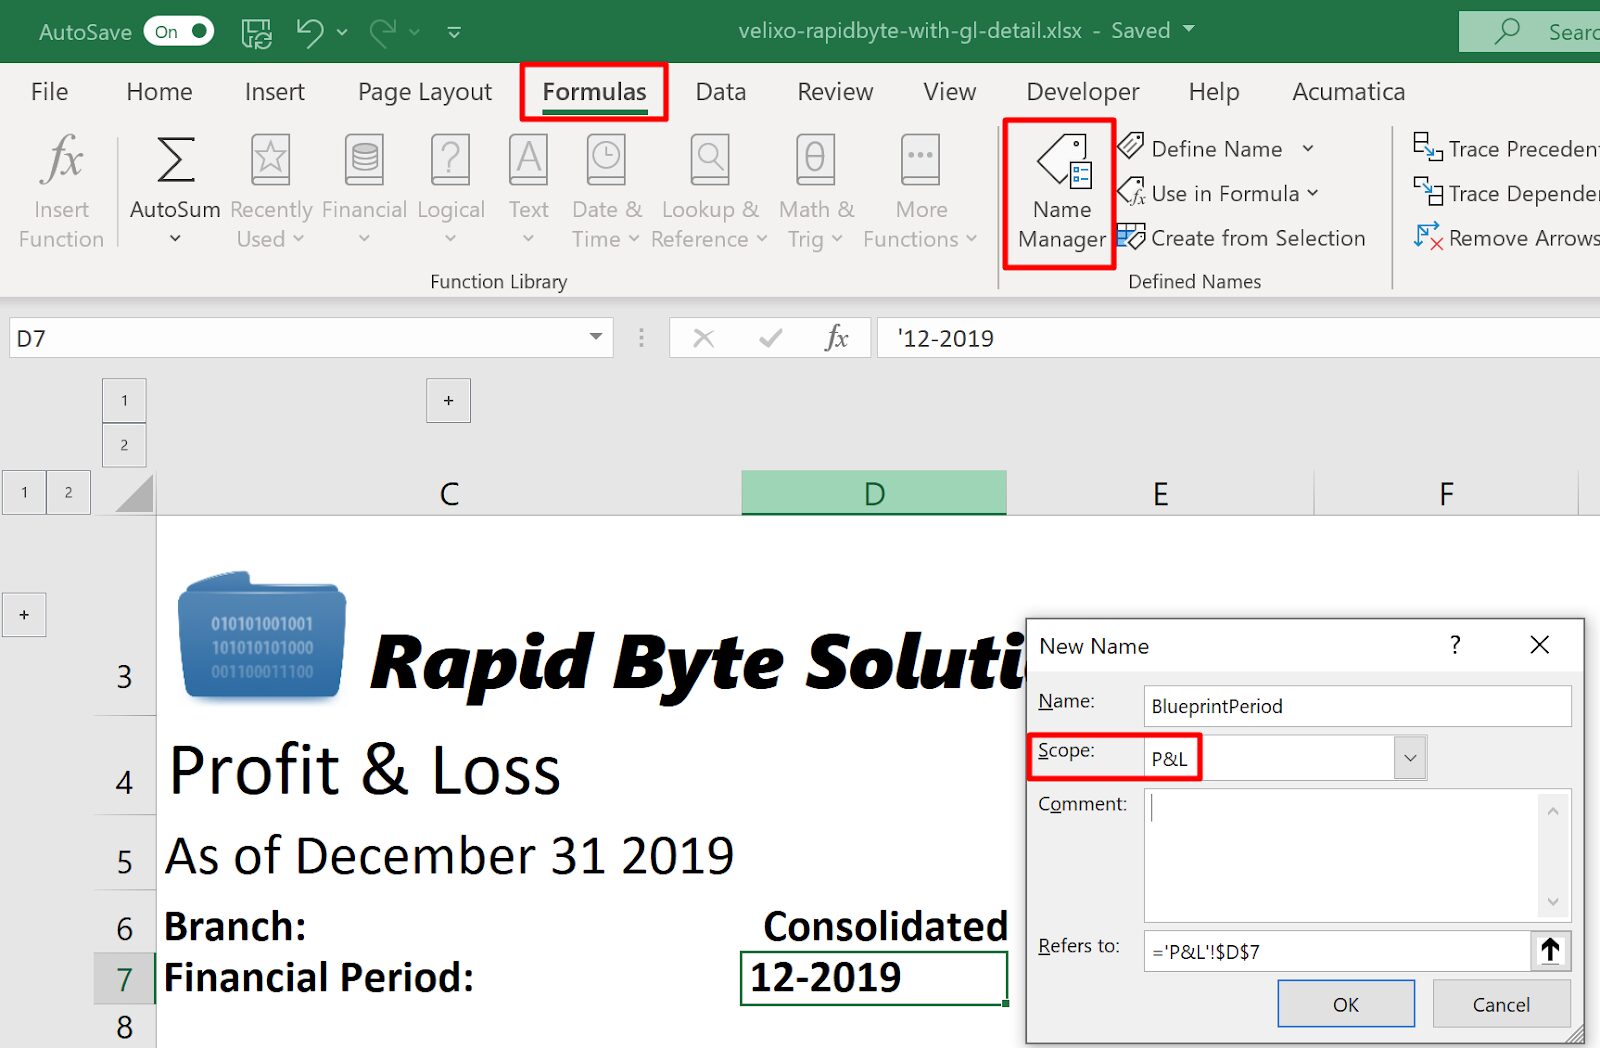Open Math & Trig functions icon
The width and height of the screenshot is (1600, 1048).
pyautogui.click(x=816, y=159)
